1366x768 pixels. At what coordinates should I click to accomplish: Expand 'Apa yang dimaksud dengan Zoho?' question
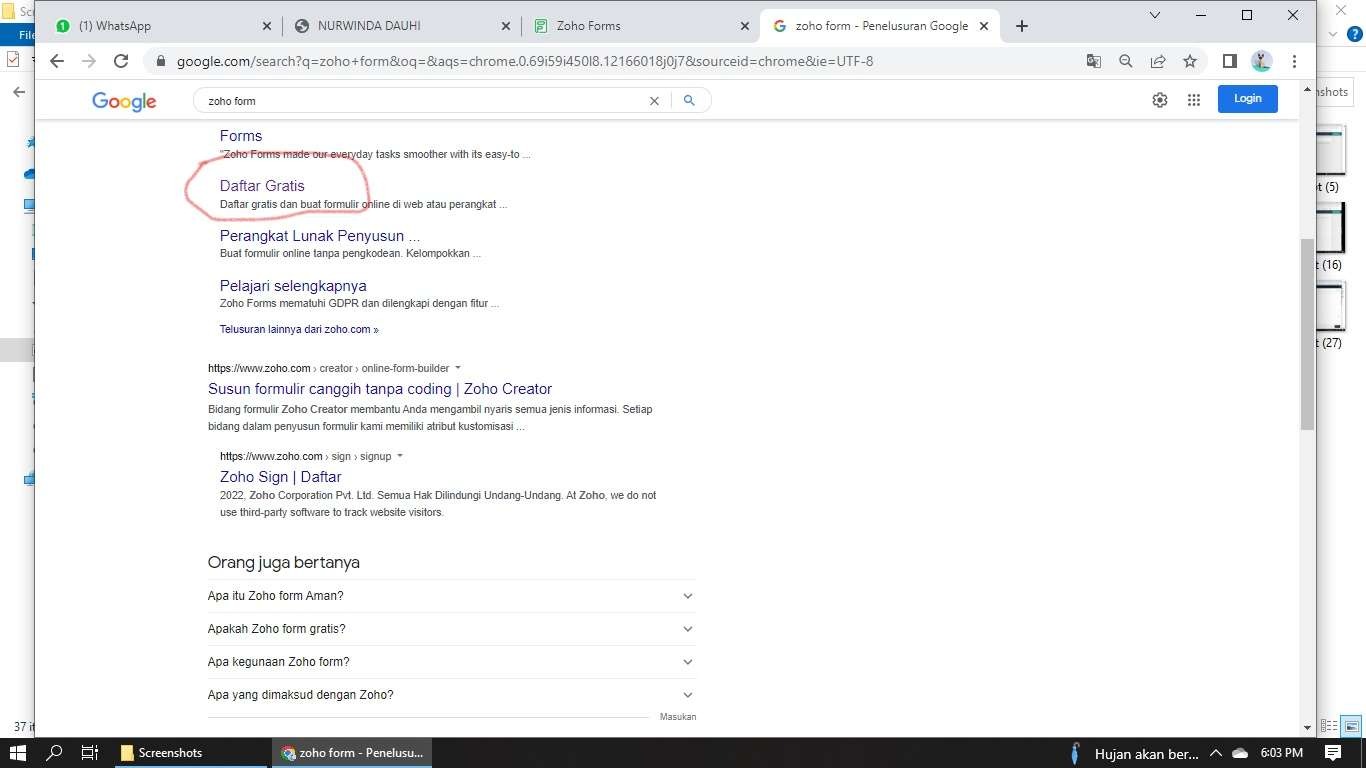[451, 695]
